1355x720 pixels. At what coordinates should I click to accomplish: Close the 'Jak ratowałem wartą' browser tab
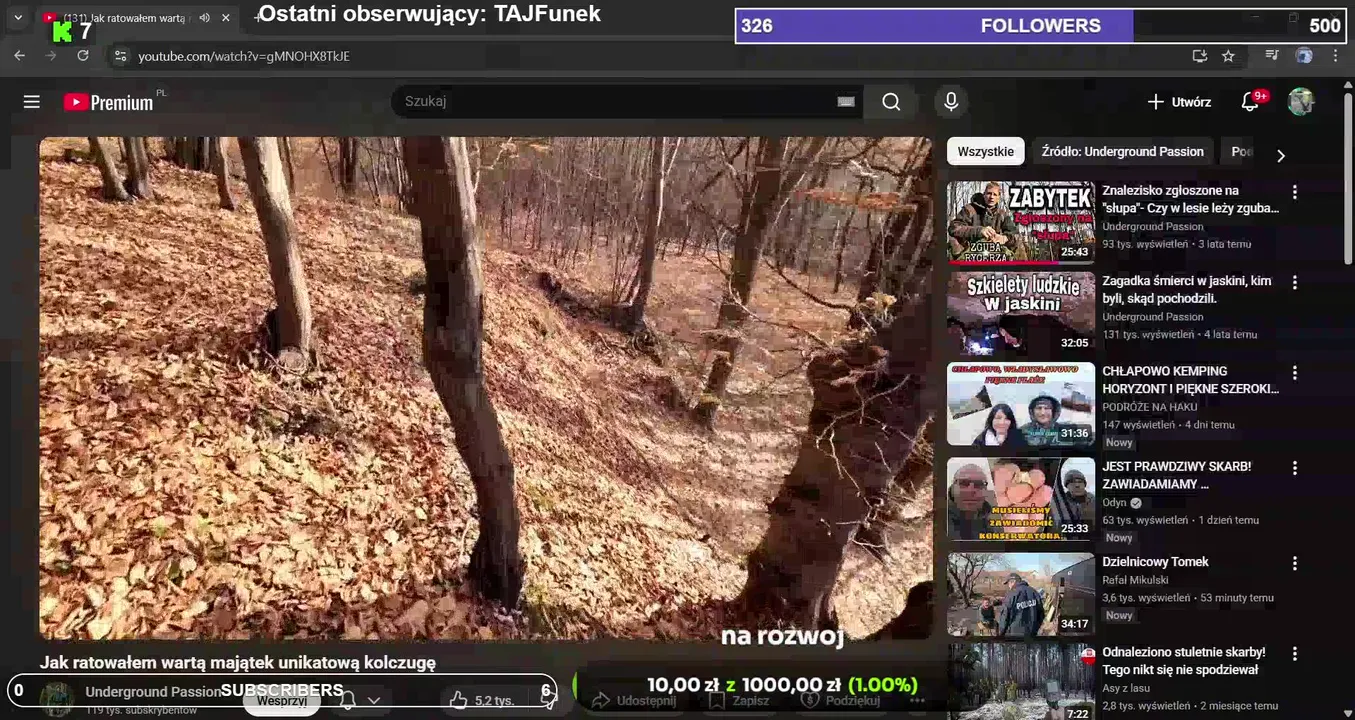point(226,18)
